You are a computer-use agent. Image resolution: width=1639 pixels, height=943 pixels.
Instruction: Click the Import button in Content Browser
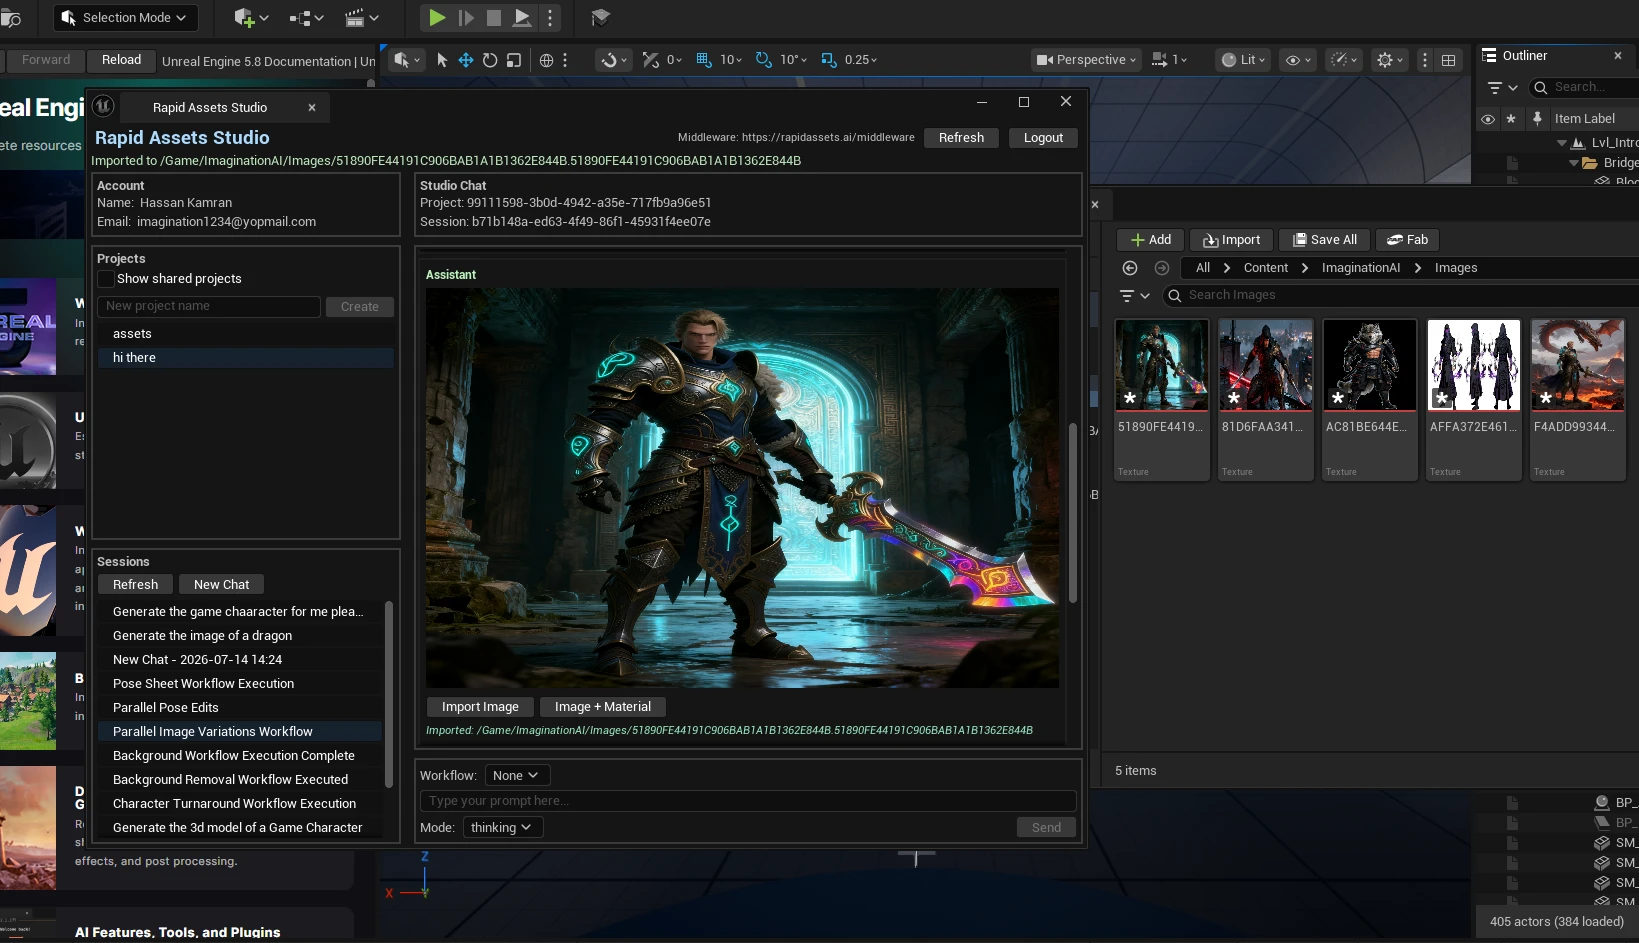click(x=1231, y=240)
